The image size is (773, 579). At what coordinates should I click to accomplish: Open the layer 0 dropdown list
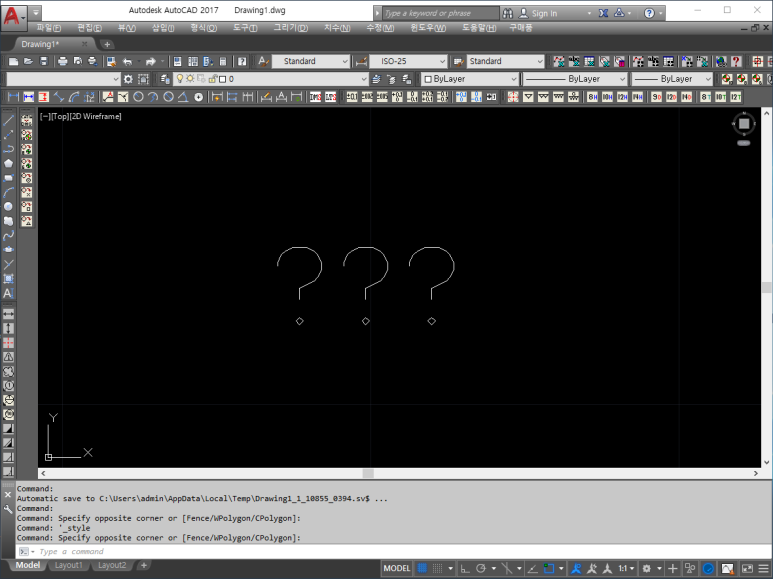tap(364, 79)
